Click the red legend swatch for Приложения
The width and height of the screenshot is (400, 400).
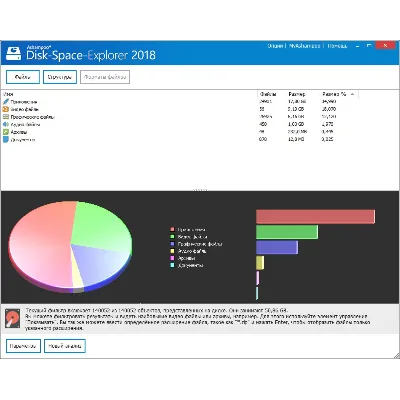(172, 229)
